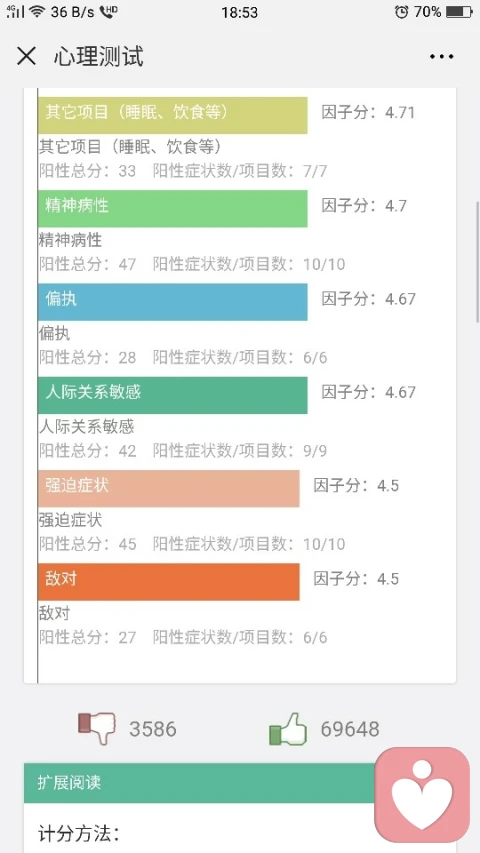
Task: Select the yellow 其它项目 factor bar
Action: 173,115
